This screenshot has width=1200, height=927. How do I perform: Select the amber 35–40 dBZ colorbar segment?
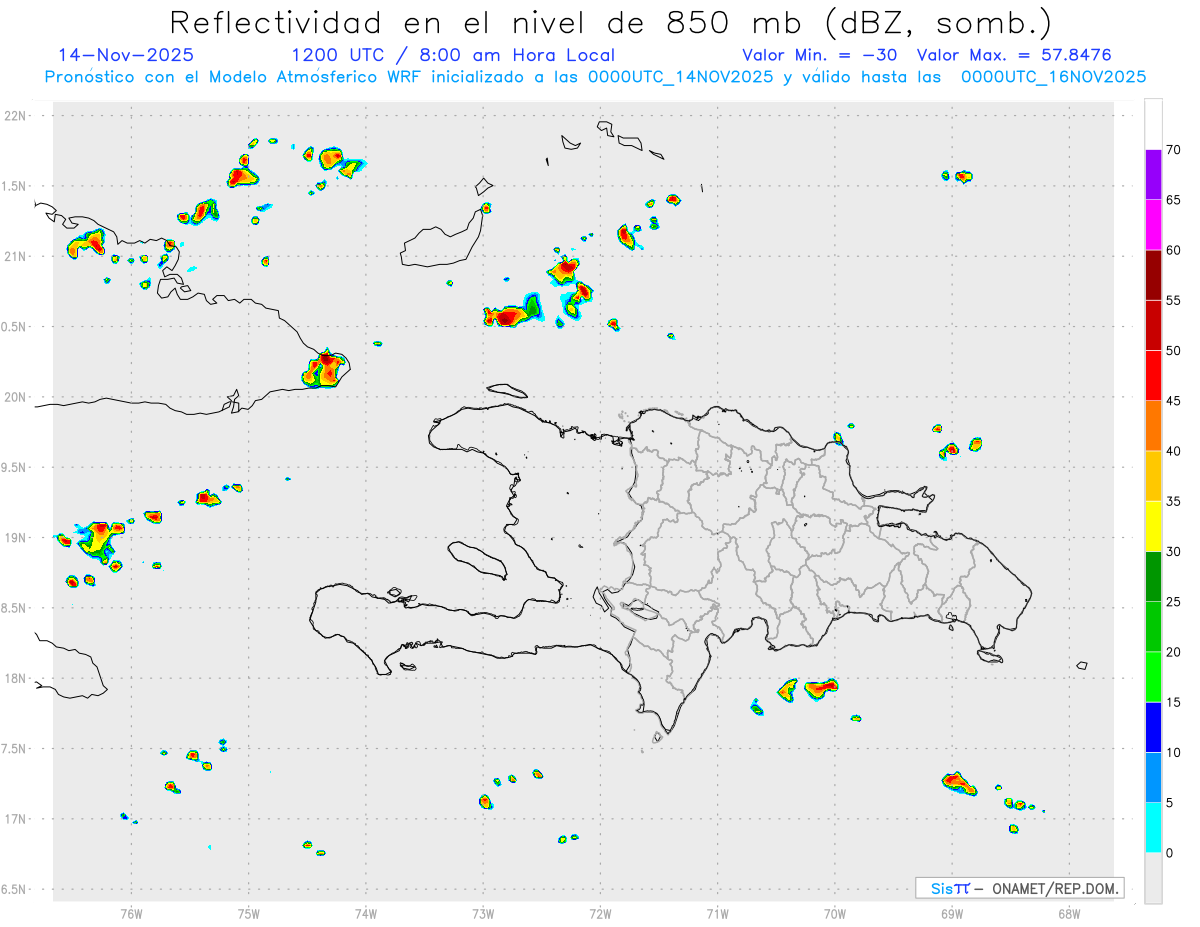1153,476
